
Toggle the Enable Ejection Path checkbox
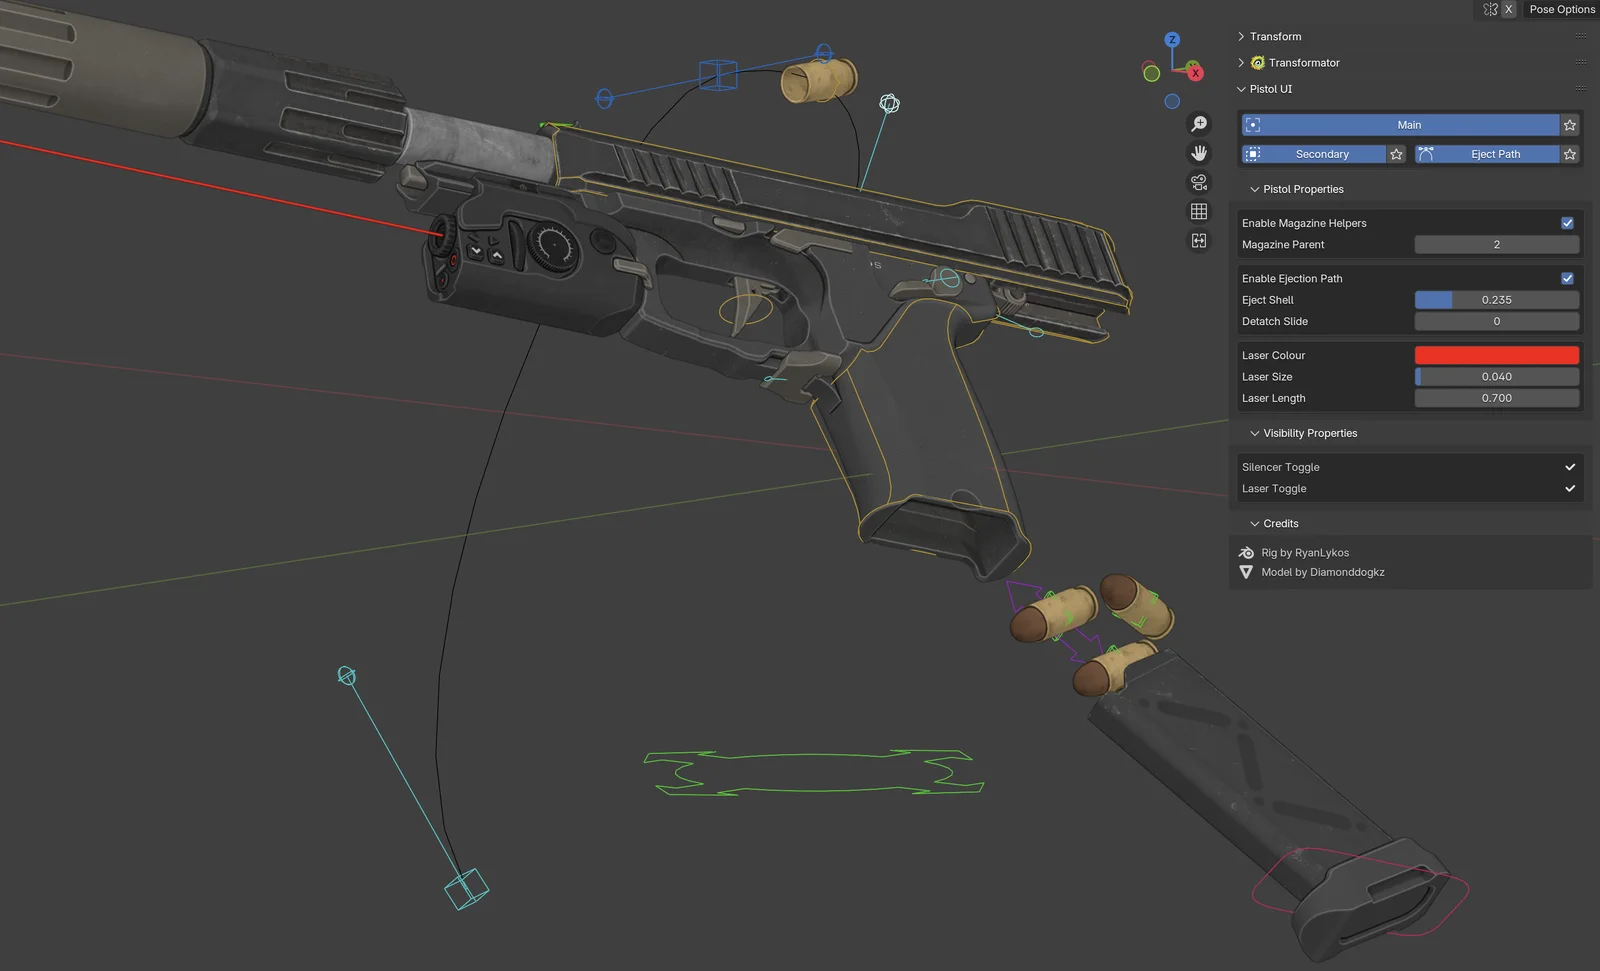1567,278
